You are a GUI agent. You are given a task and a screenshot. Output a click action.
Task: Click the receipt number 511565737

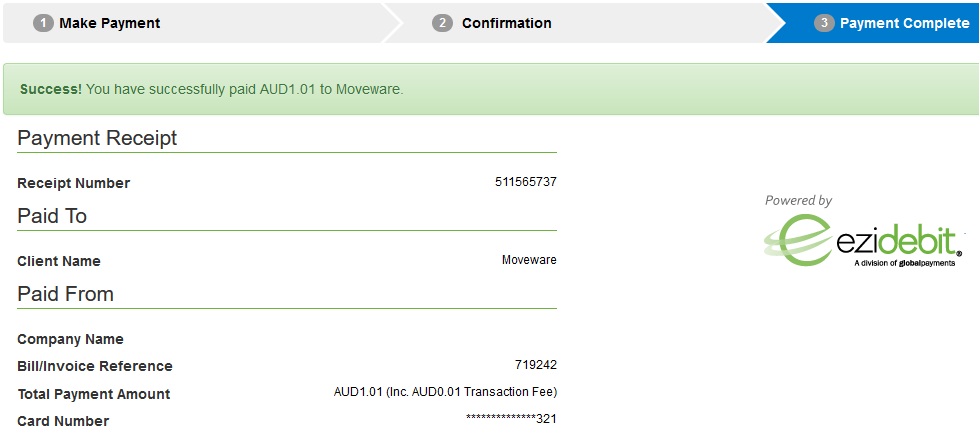click(526, 182)
